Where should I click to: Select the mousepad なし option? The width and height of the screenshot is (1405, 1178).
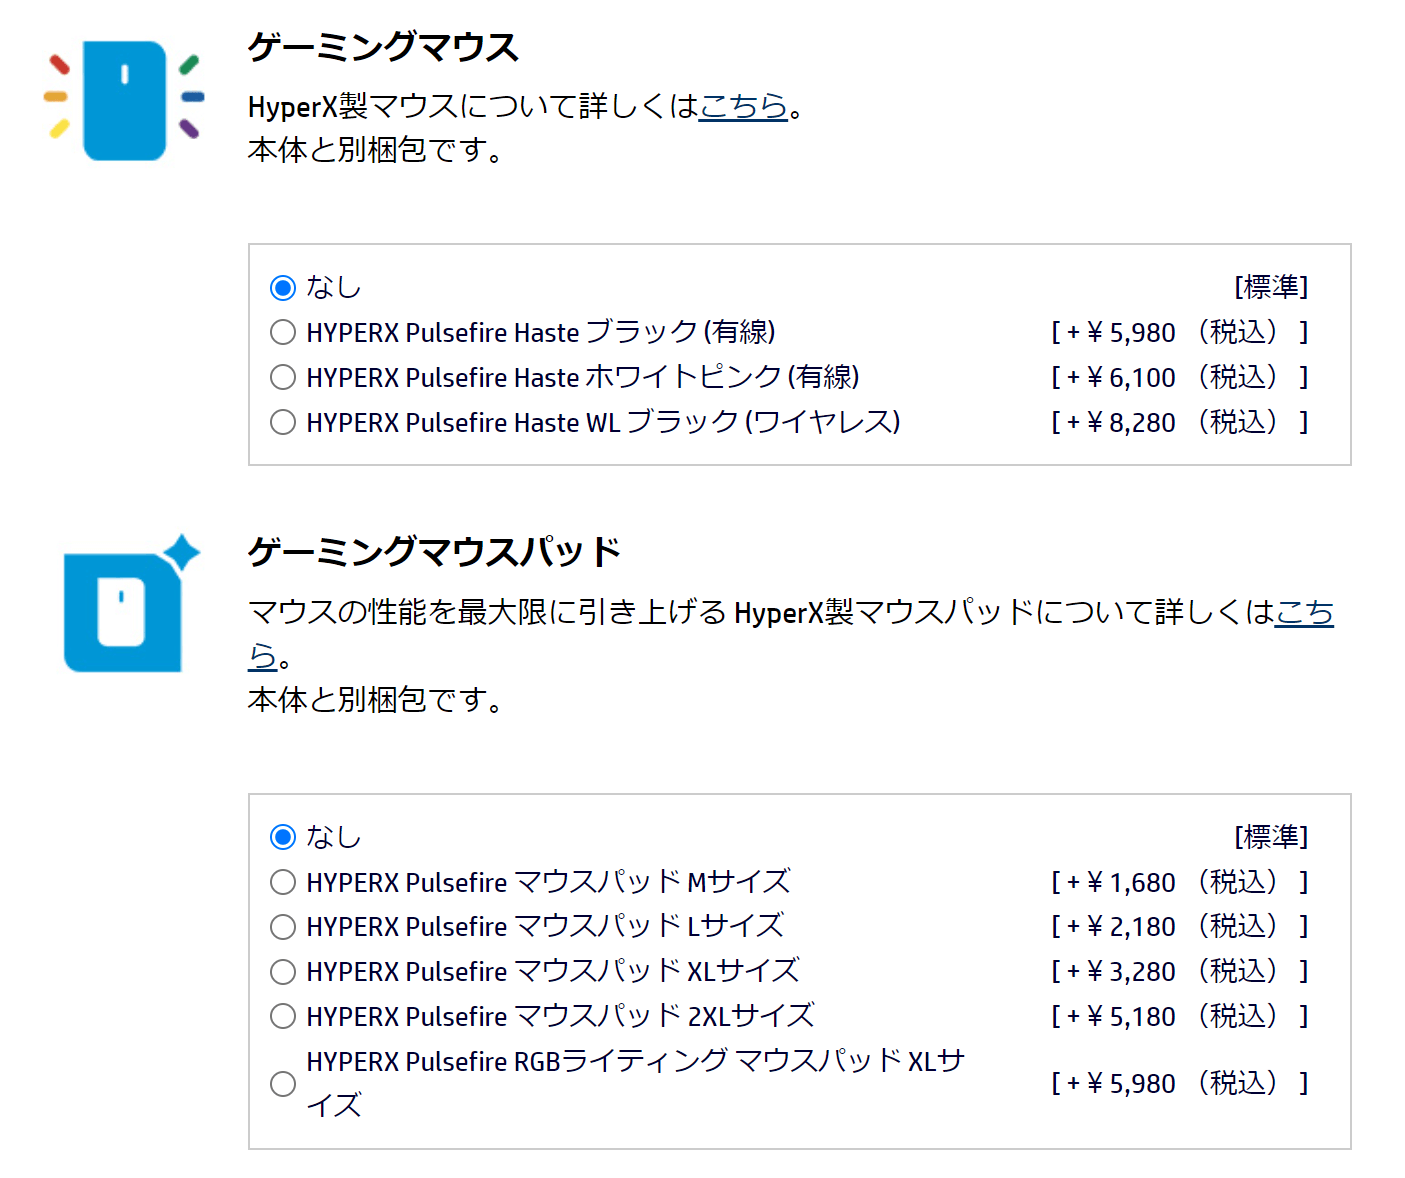pos(283,837)
